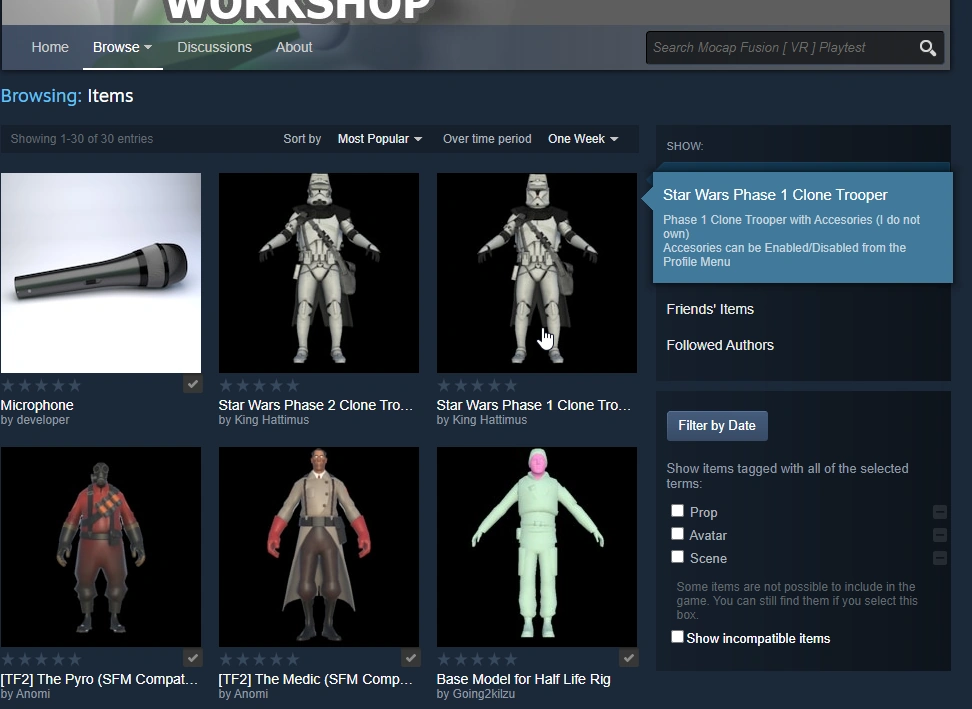Open [TF2] The Medic item title
This screenshot has width=972, height=709.
(x=316, y=679)
